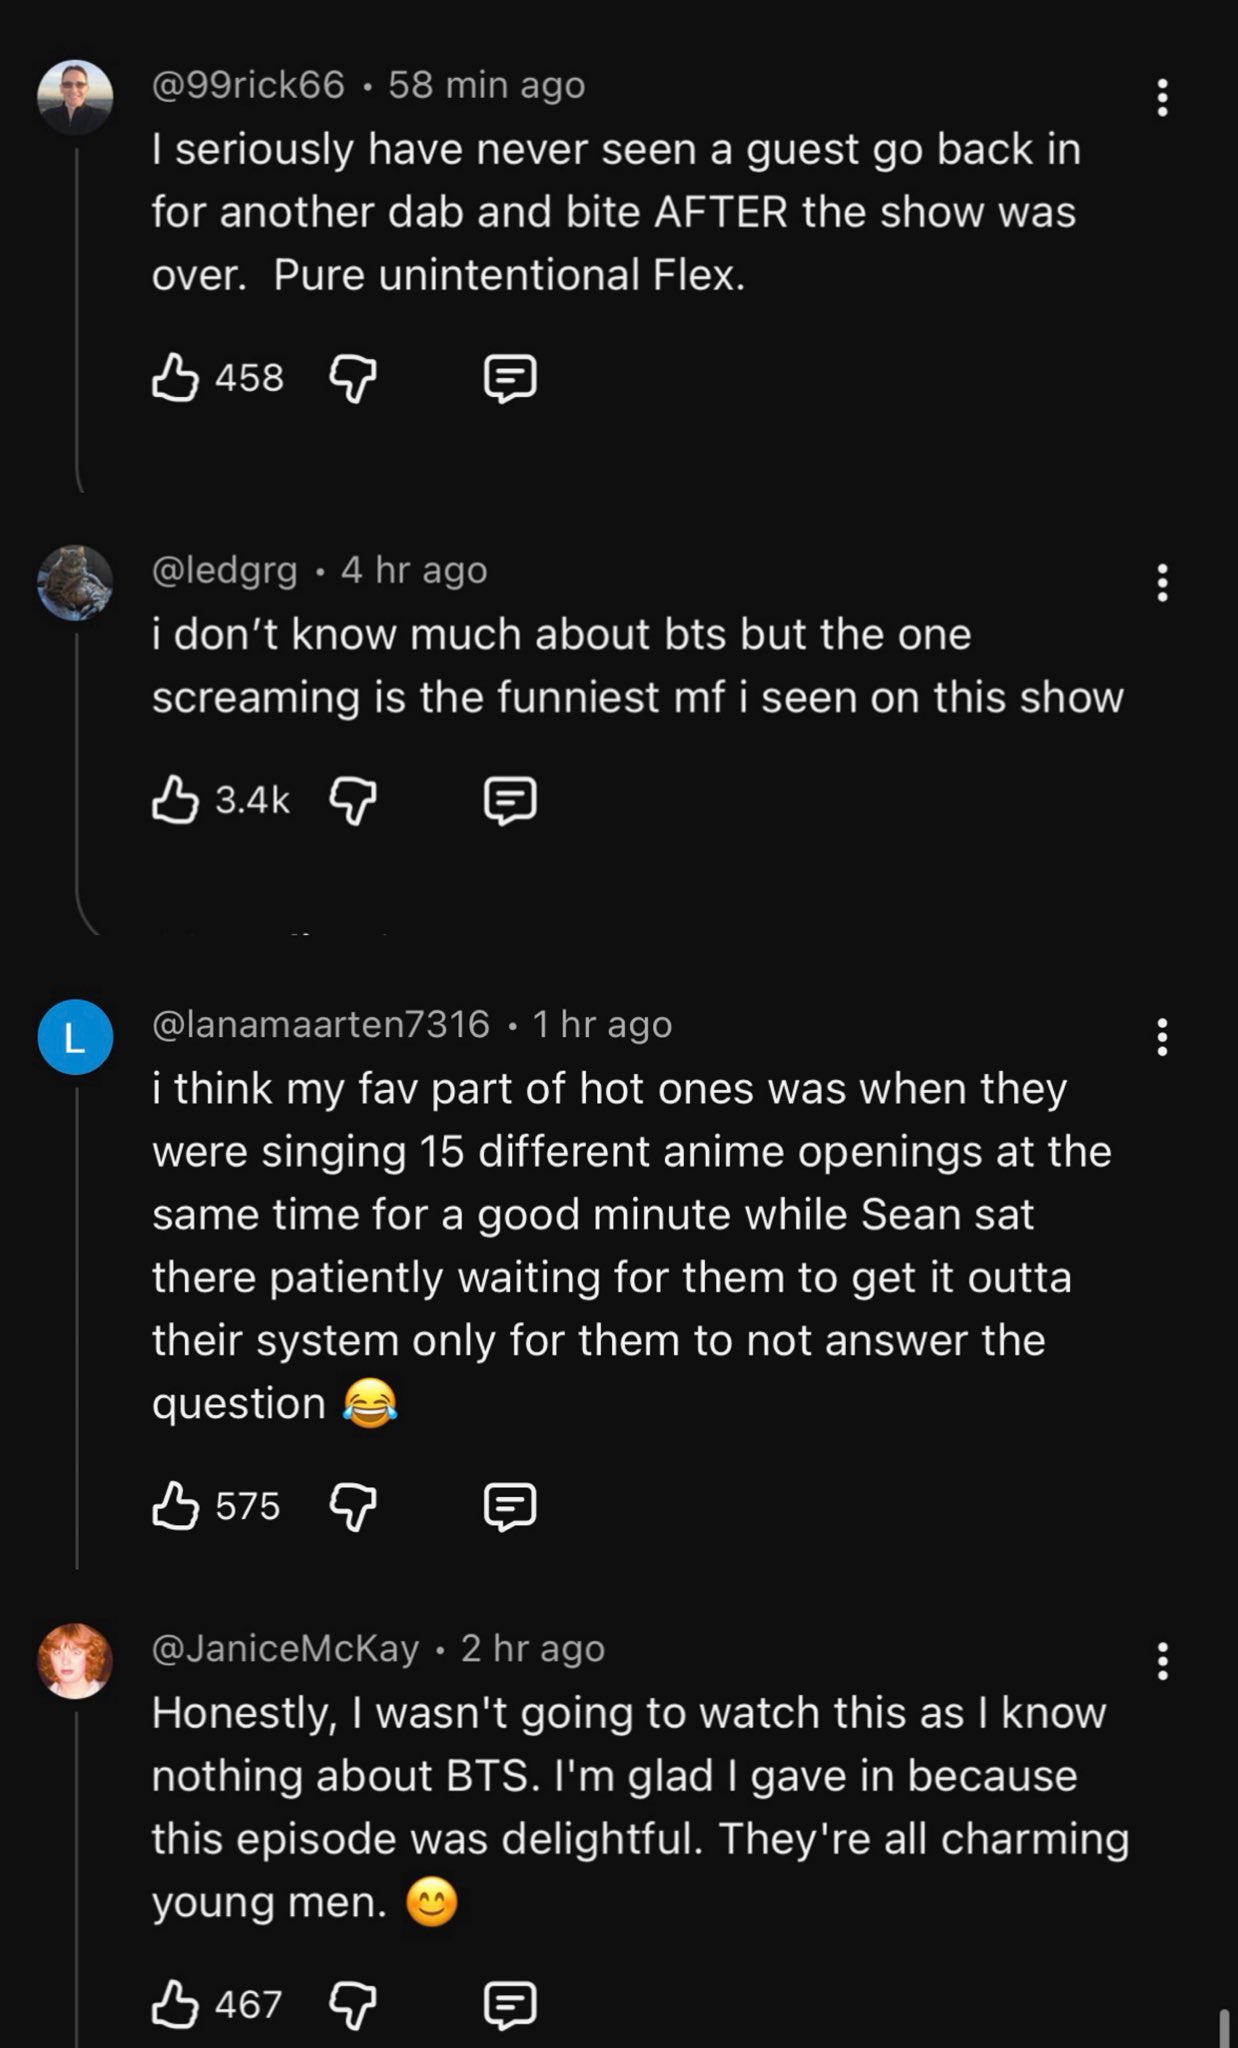Viewport: 1238px width, 2048px height.
Task: Click the blue L avatar
Action: (x=75, y=1037)
